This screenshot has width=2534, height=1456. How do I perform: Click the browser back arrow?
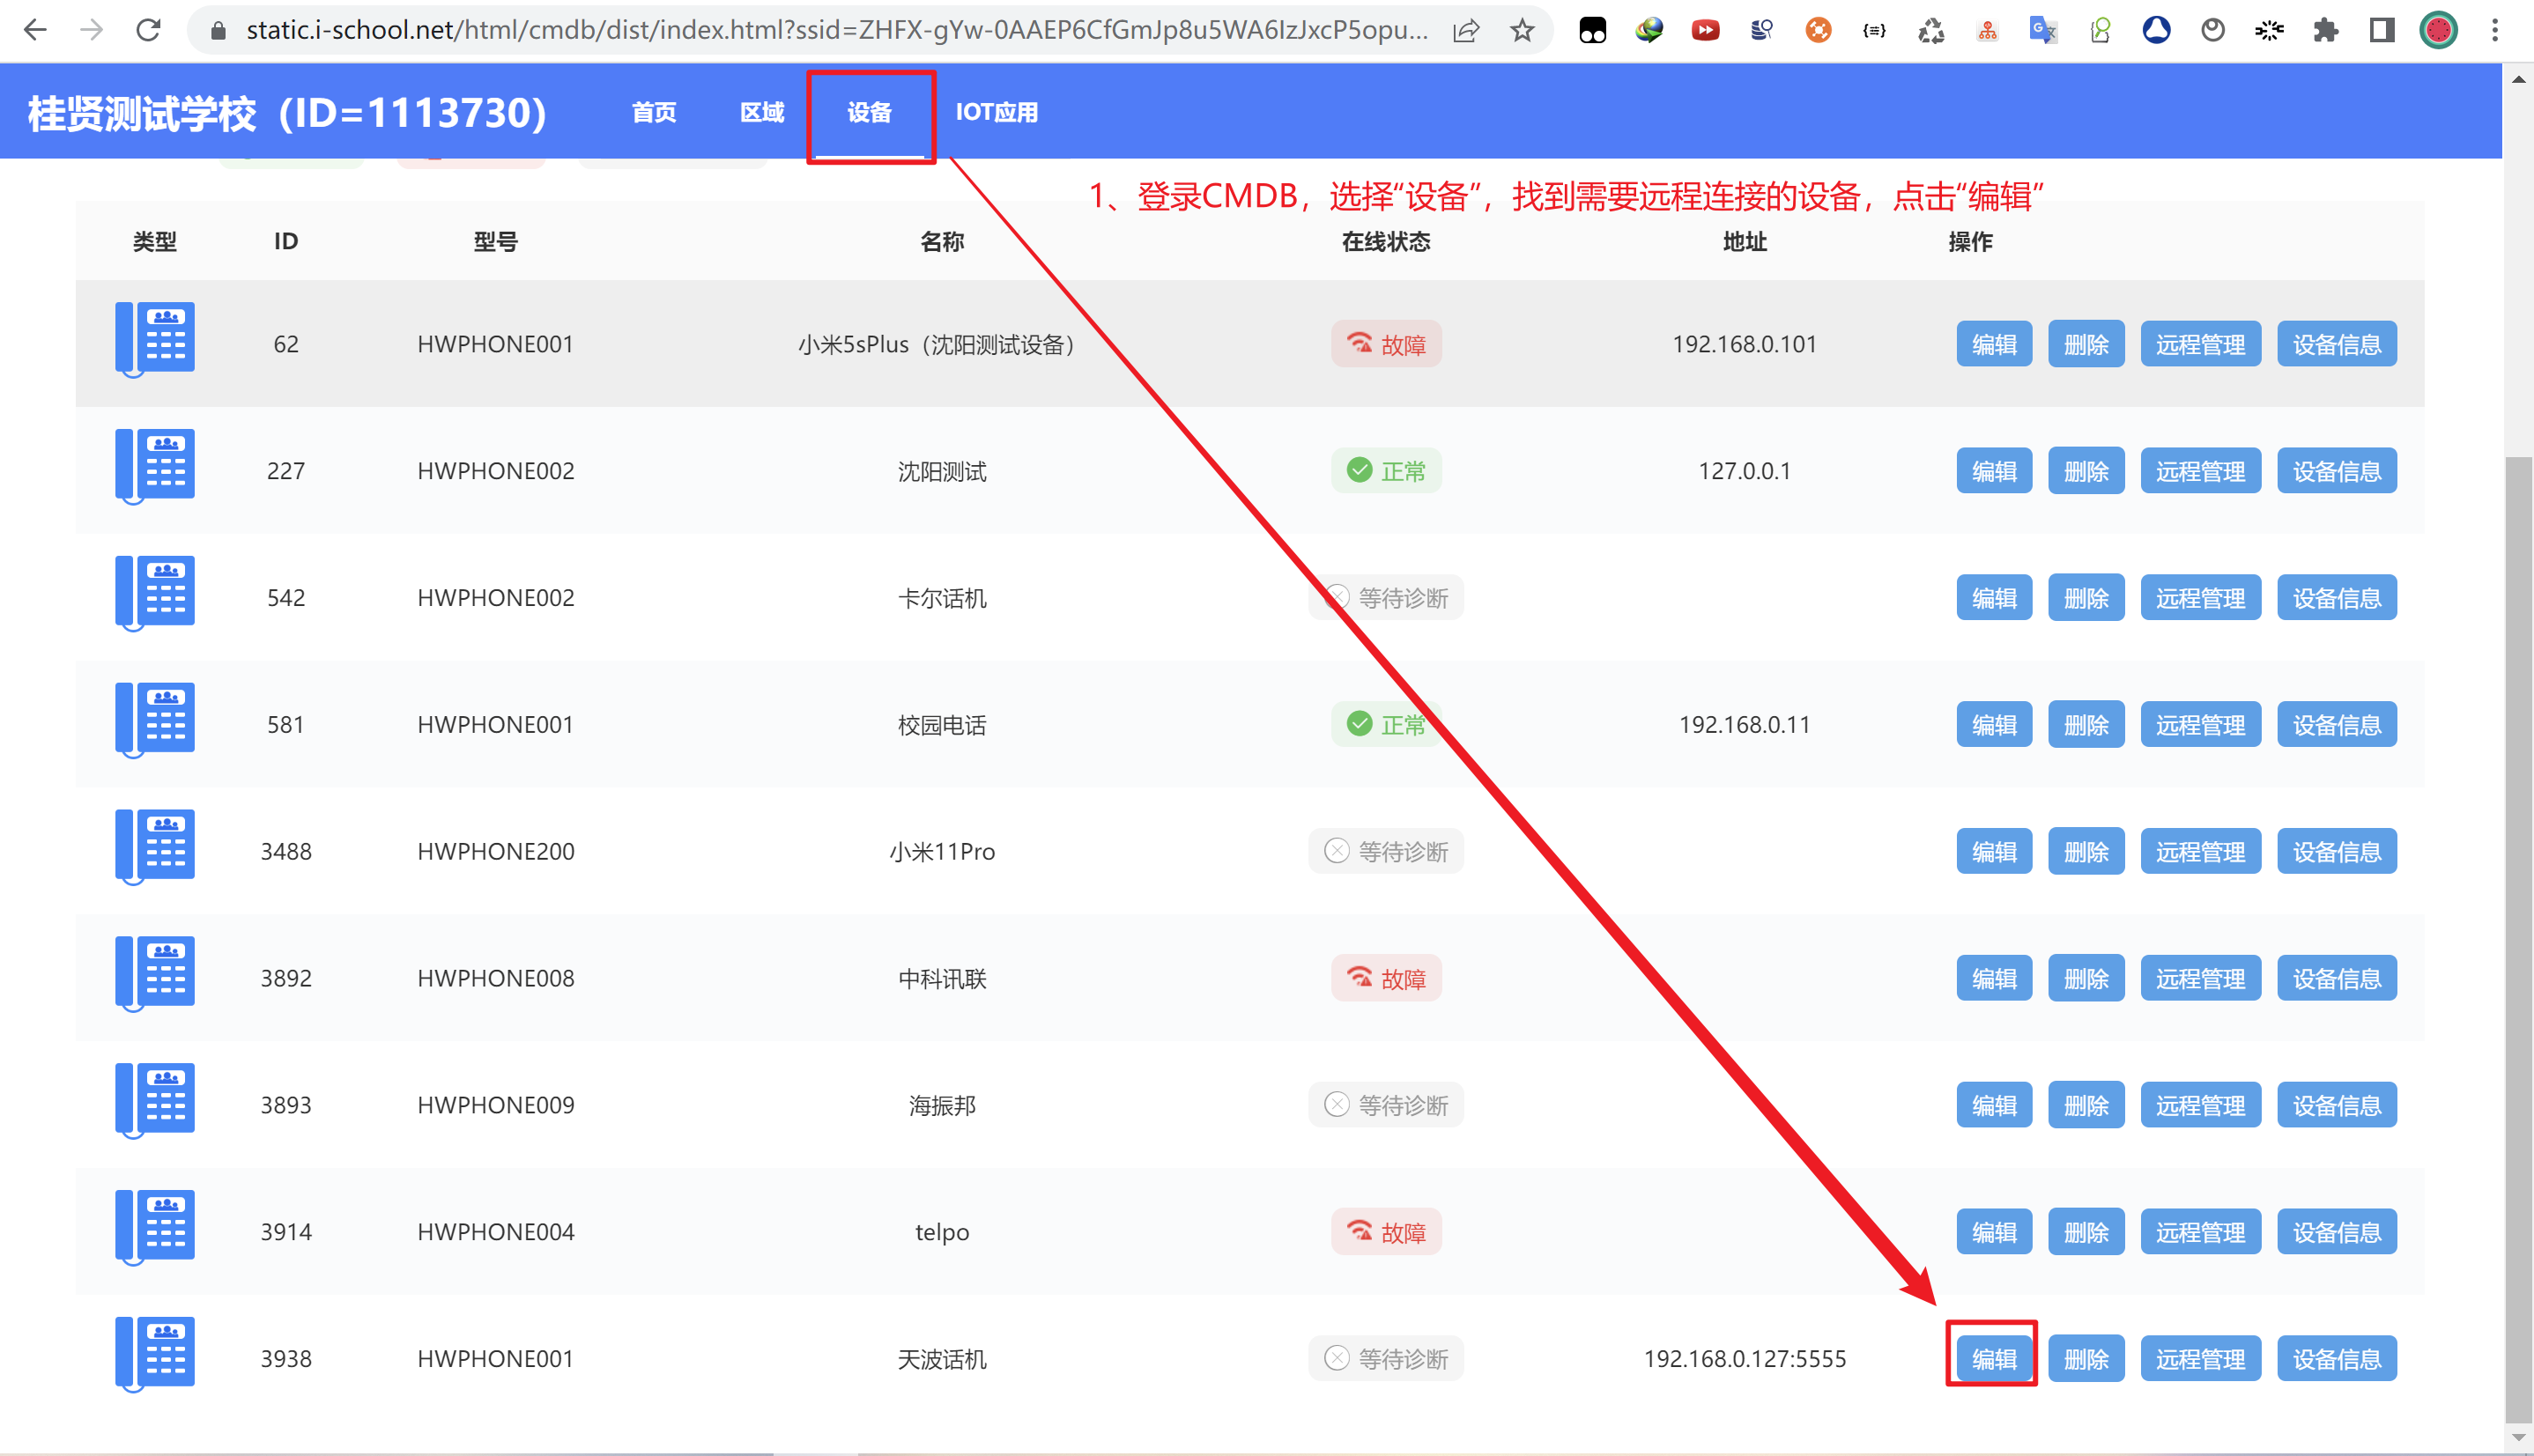[x=35, y=30]
